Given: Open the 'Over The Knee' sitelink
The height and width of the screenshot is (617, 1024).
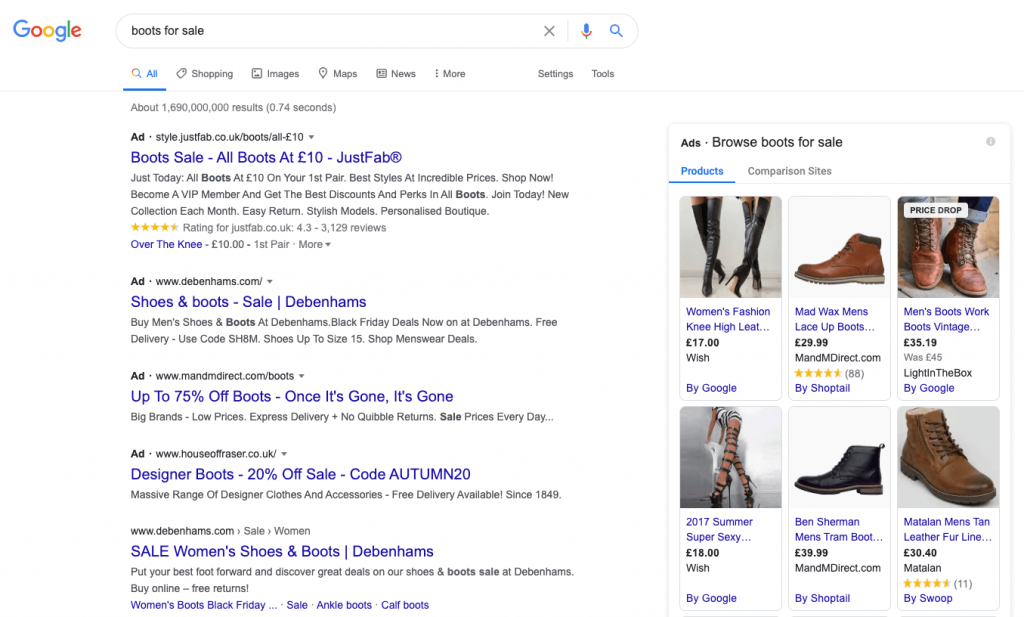Looking at the screenshot, I should point(167,244).
